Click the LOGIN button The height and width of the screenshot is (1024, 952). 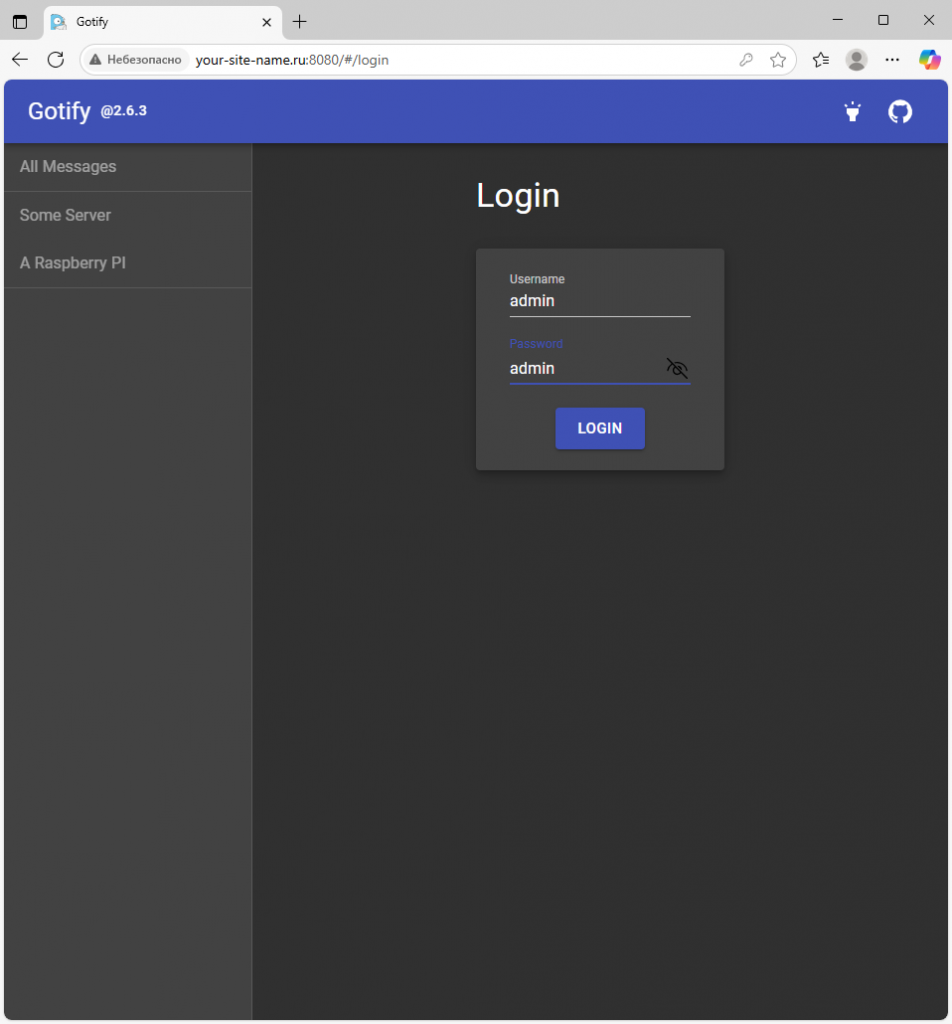[599, 428]
